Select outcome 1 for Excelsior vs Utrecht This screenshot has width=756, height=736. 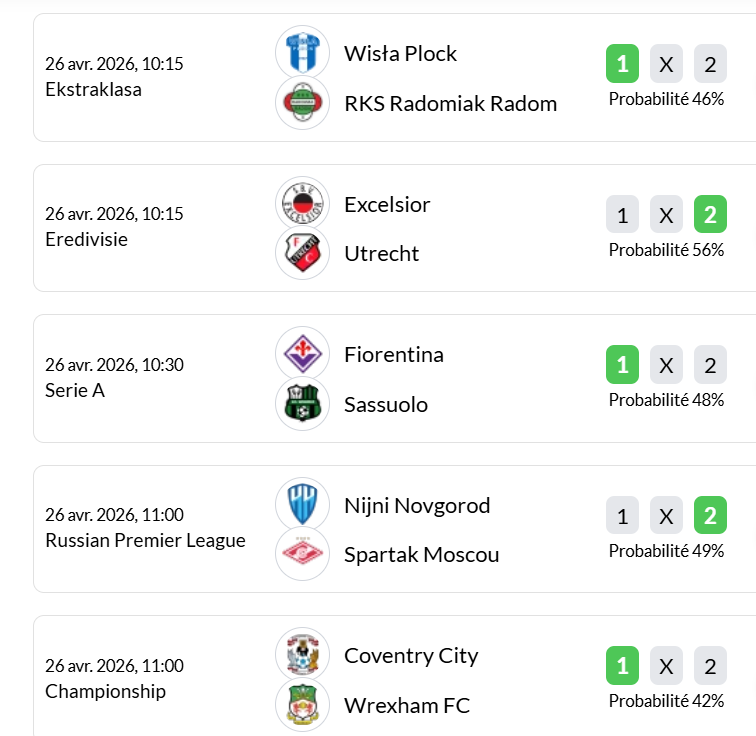click(x=622, y=215)
